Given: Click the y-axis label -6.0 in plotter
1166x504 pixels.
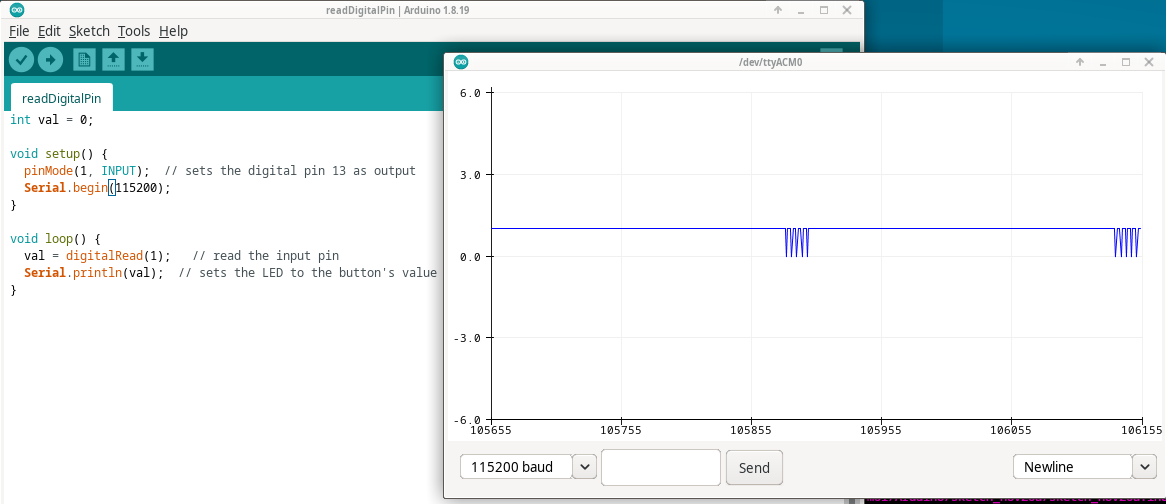Looking at the screenshot, I should click(468, 419).
